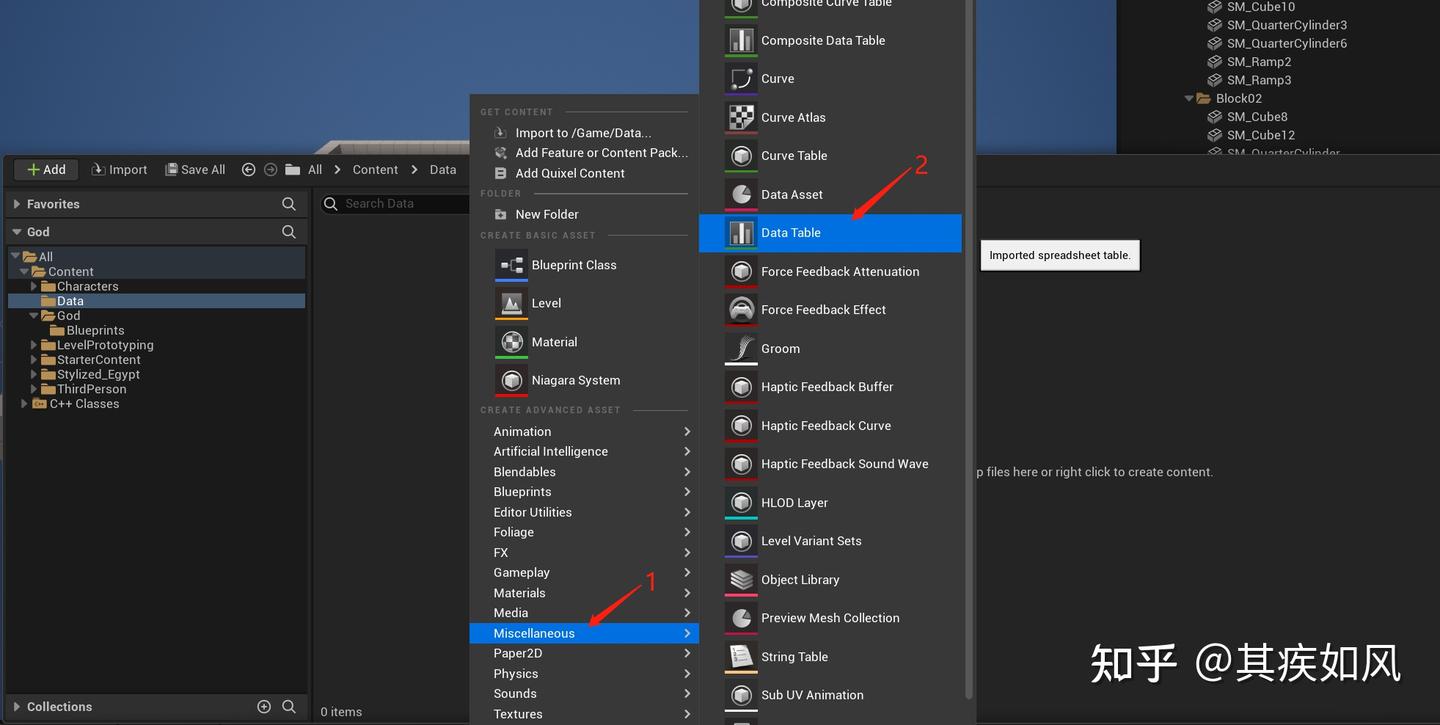Expand the Favorites section

tap(17, 204)
